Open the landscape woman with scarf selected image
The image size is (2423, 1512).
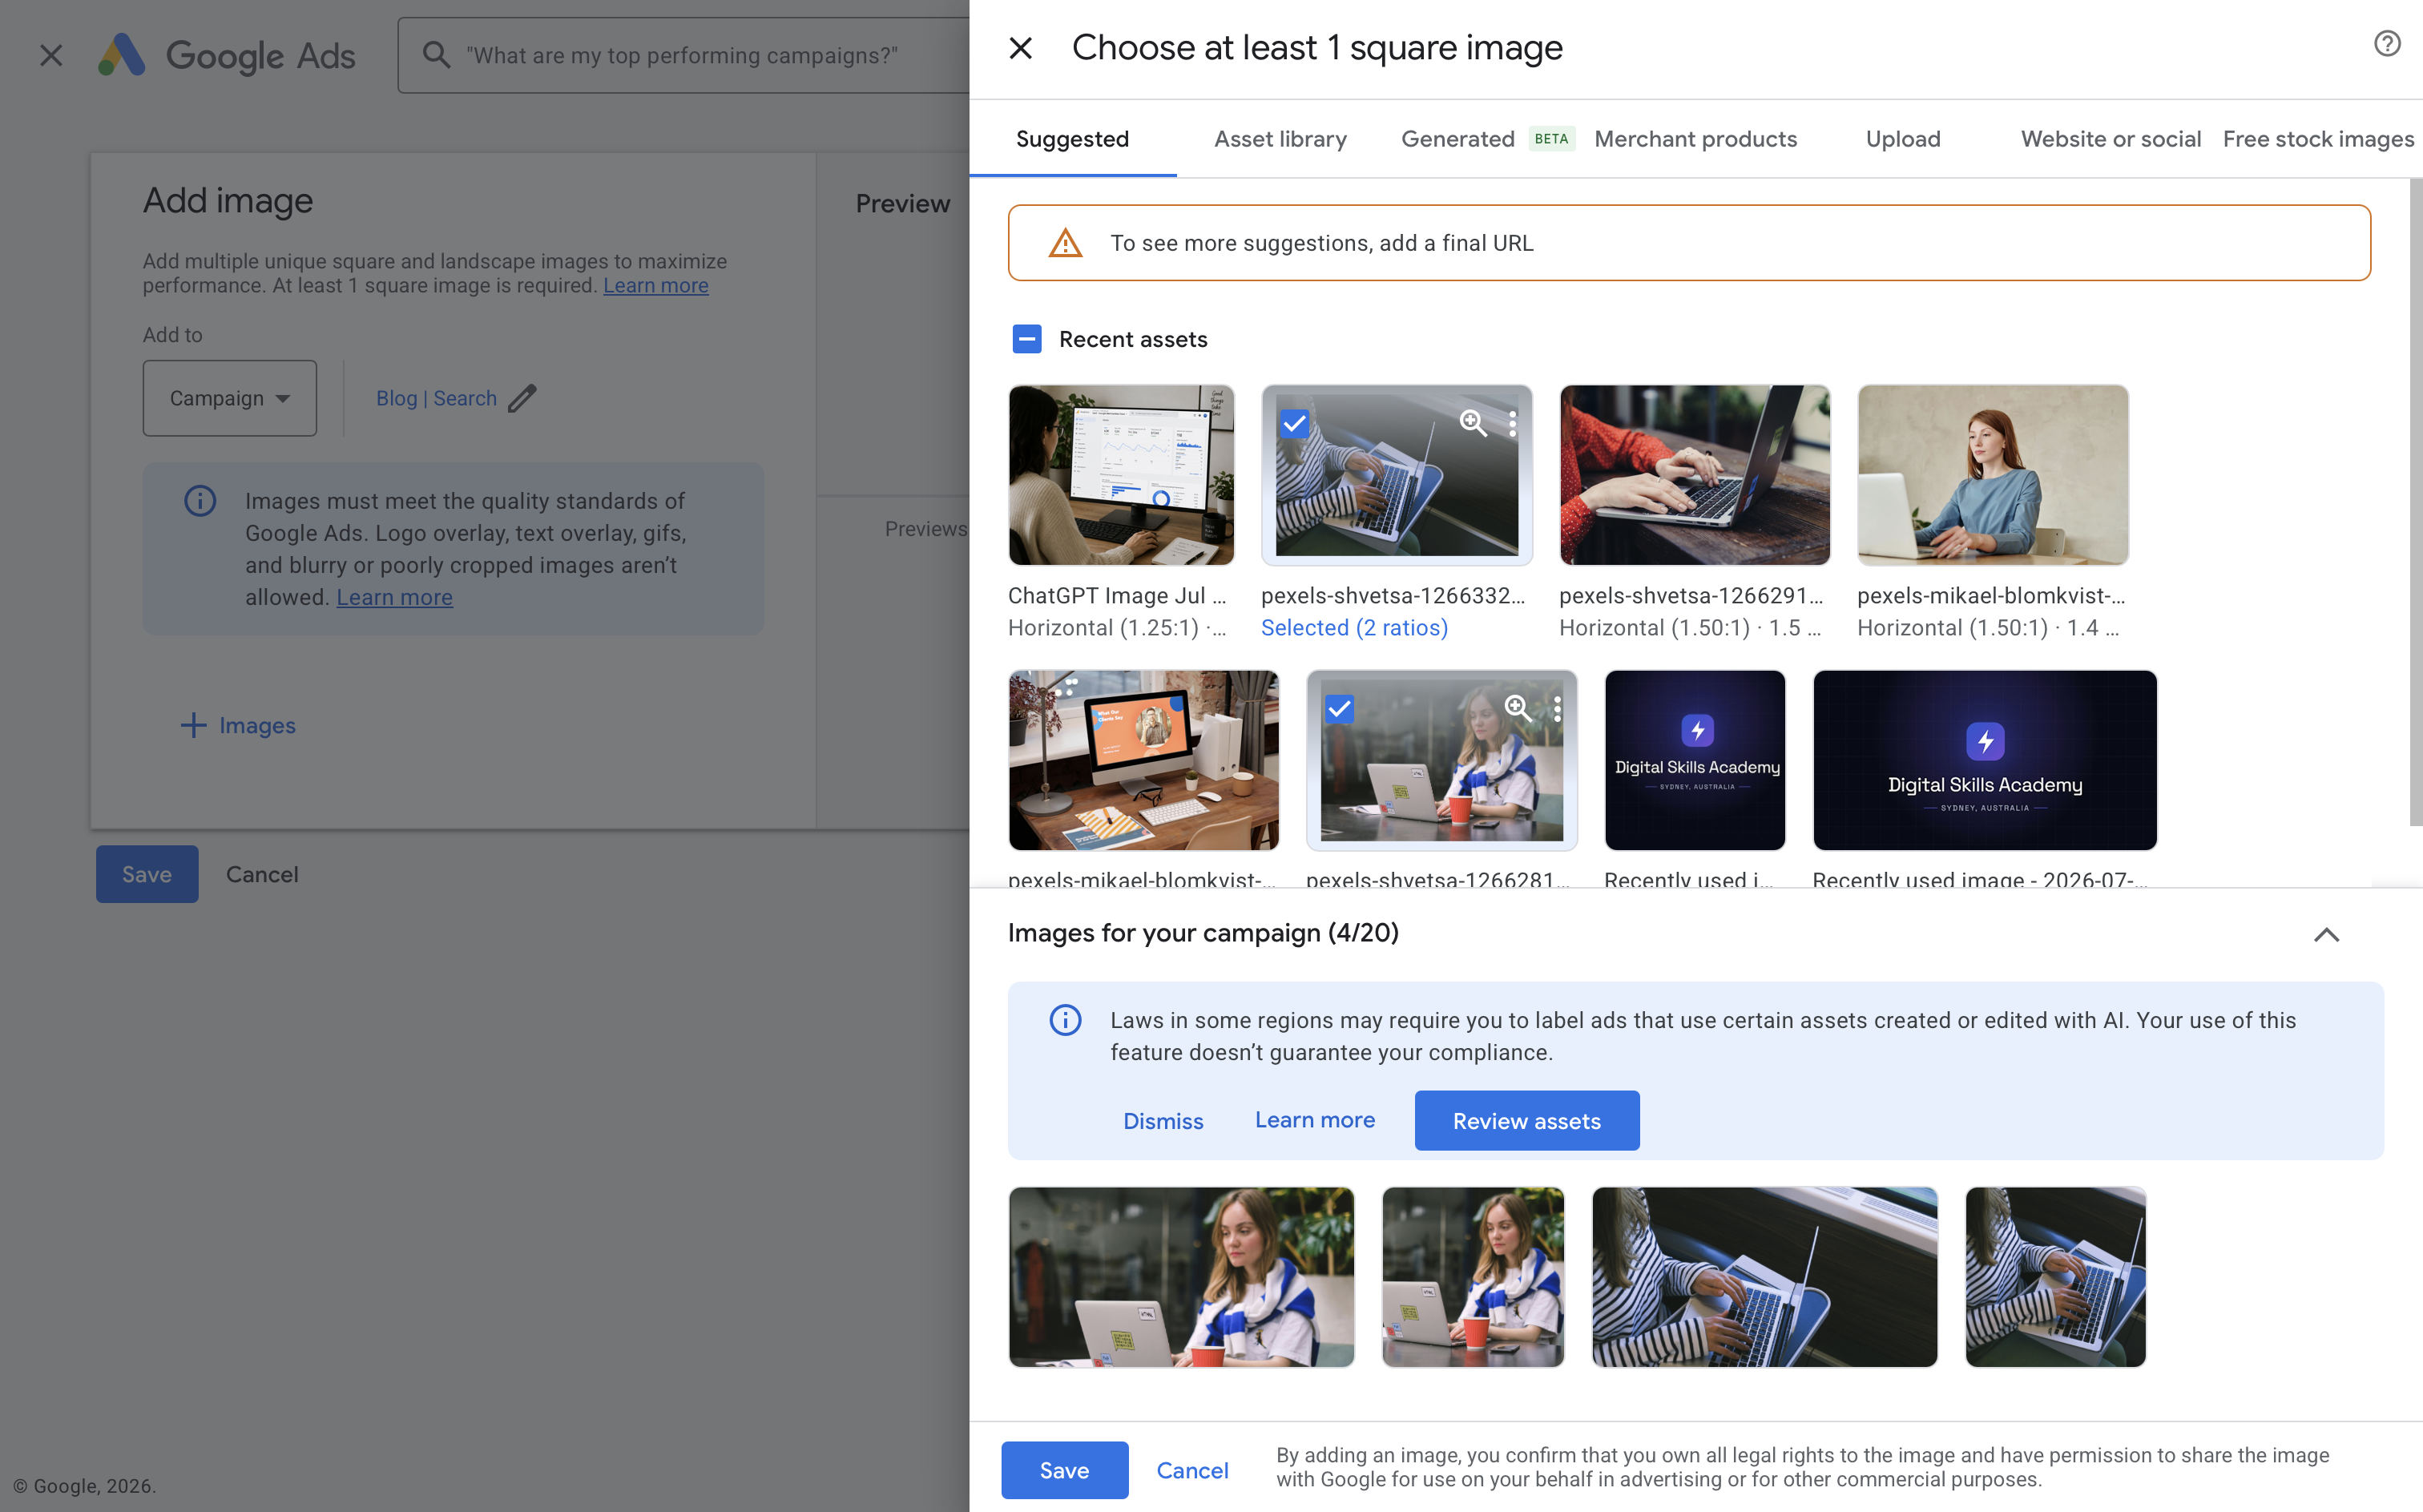1181,1277
